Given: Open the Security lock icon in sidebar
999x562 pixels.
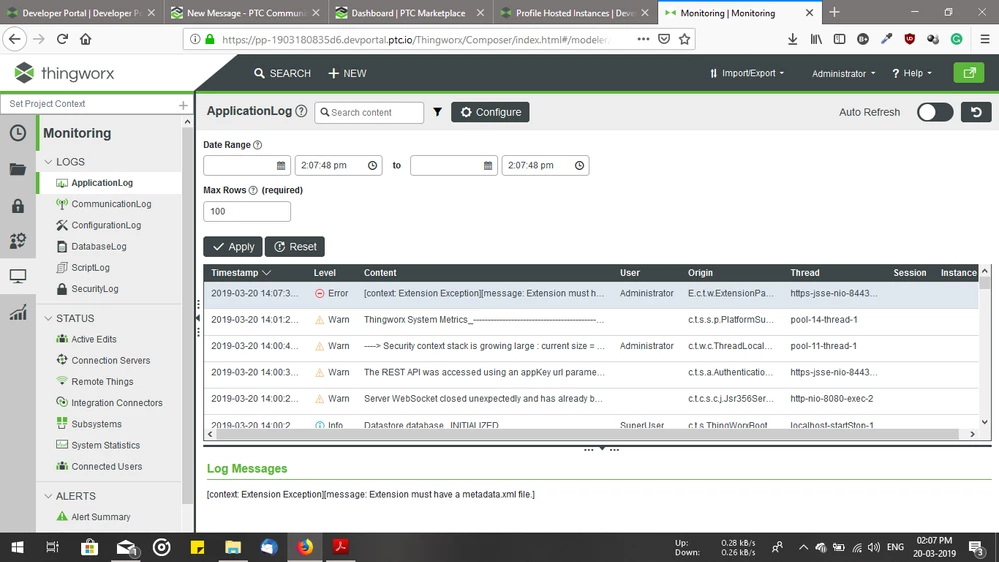Looking at the screenshot, I should click(18, 205).
